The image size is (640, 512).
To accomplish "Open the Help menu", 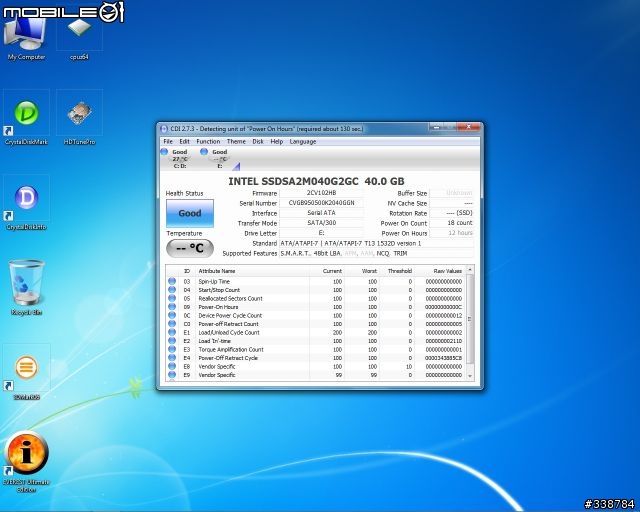I will (277, 142).
